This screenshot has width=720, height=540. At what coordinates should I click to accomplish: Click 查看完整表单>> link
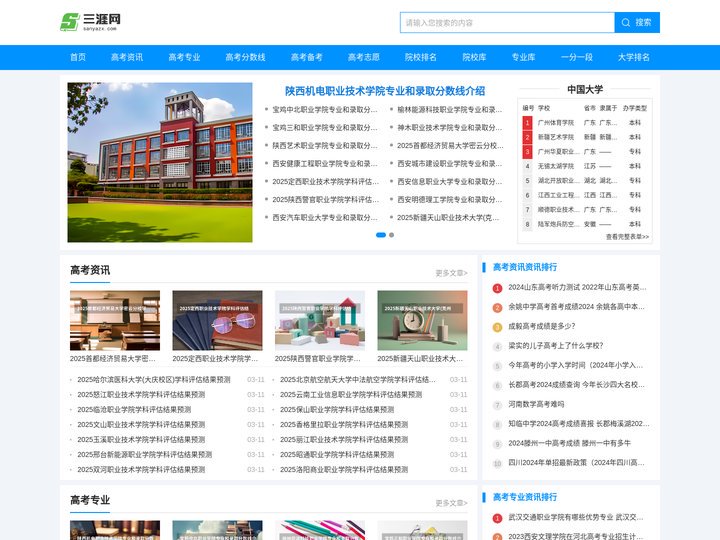[627, 237]
